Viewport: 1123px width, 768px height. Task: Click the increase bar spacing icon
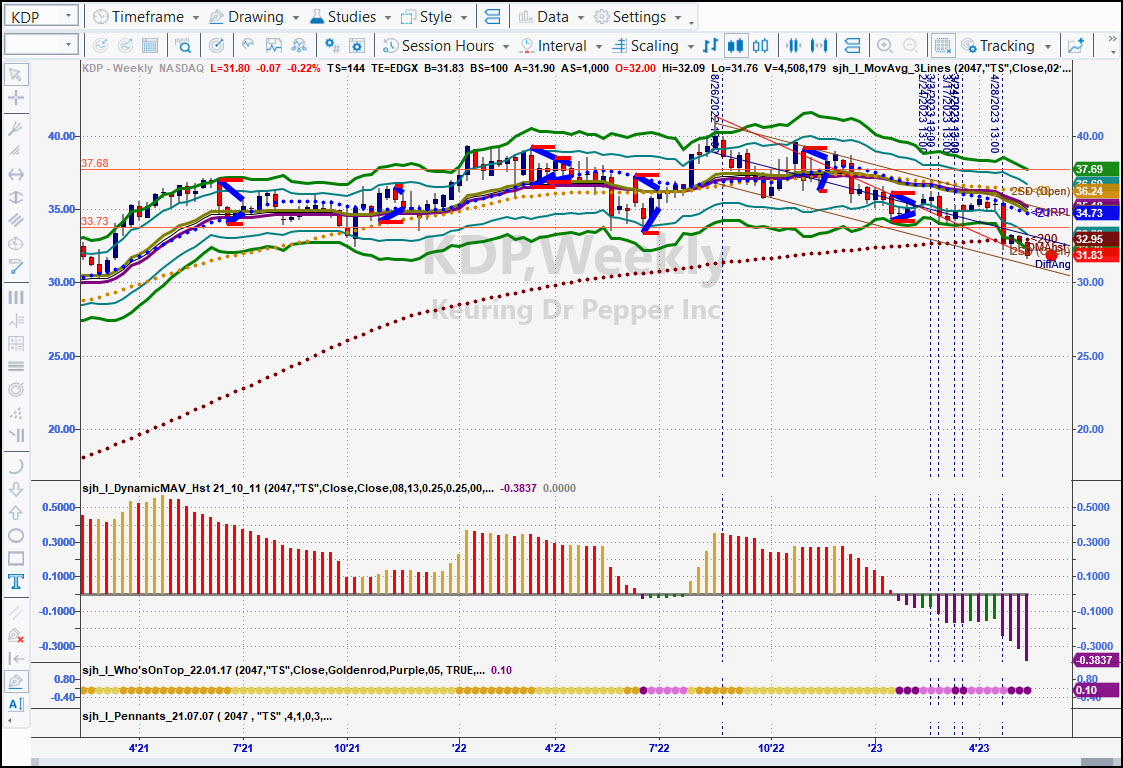point(819,46)
